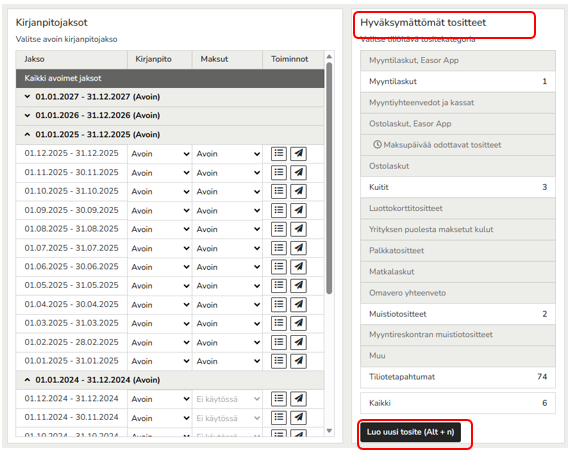The height and width of the screenshot is (451, 570).
Task: Select the Tiliotetapahtumat category
Action: coord(458,377)
